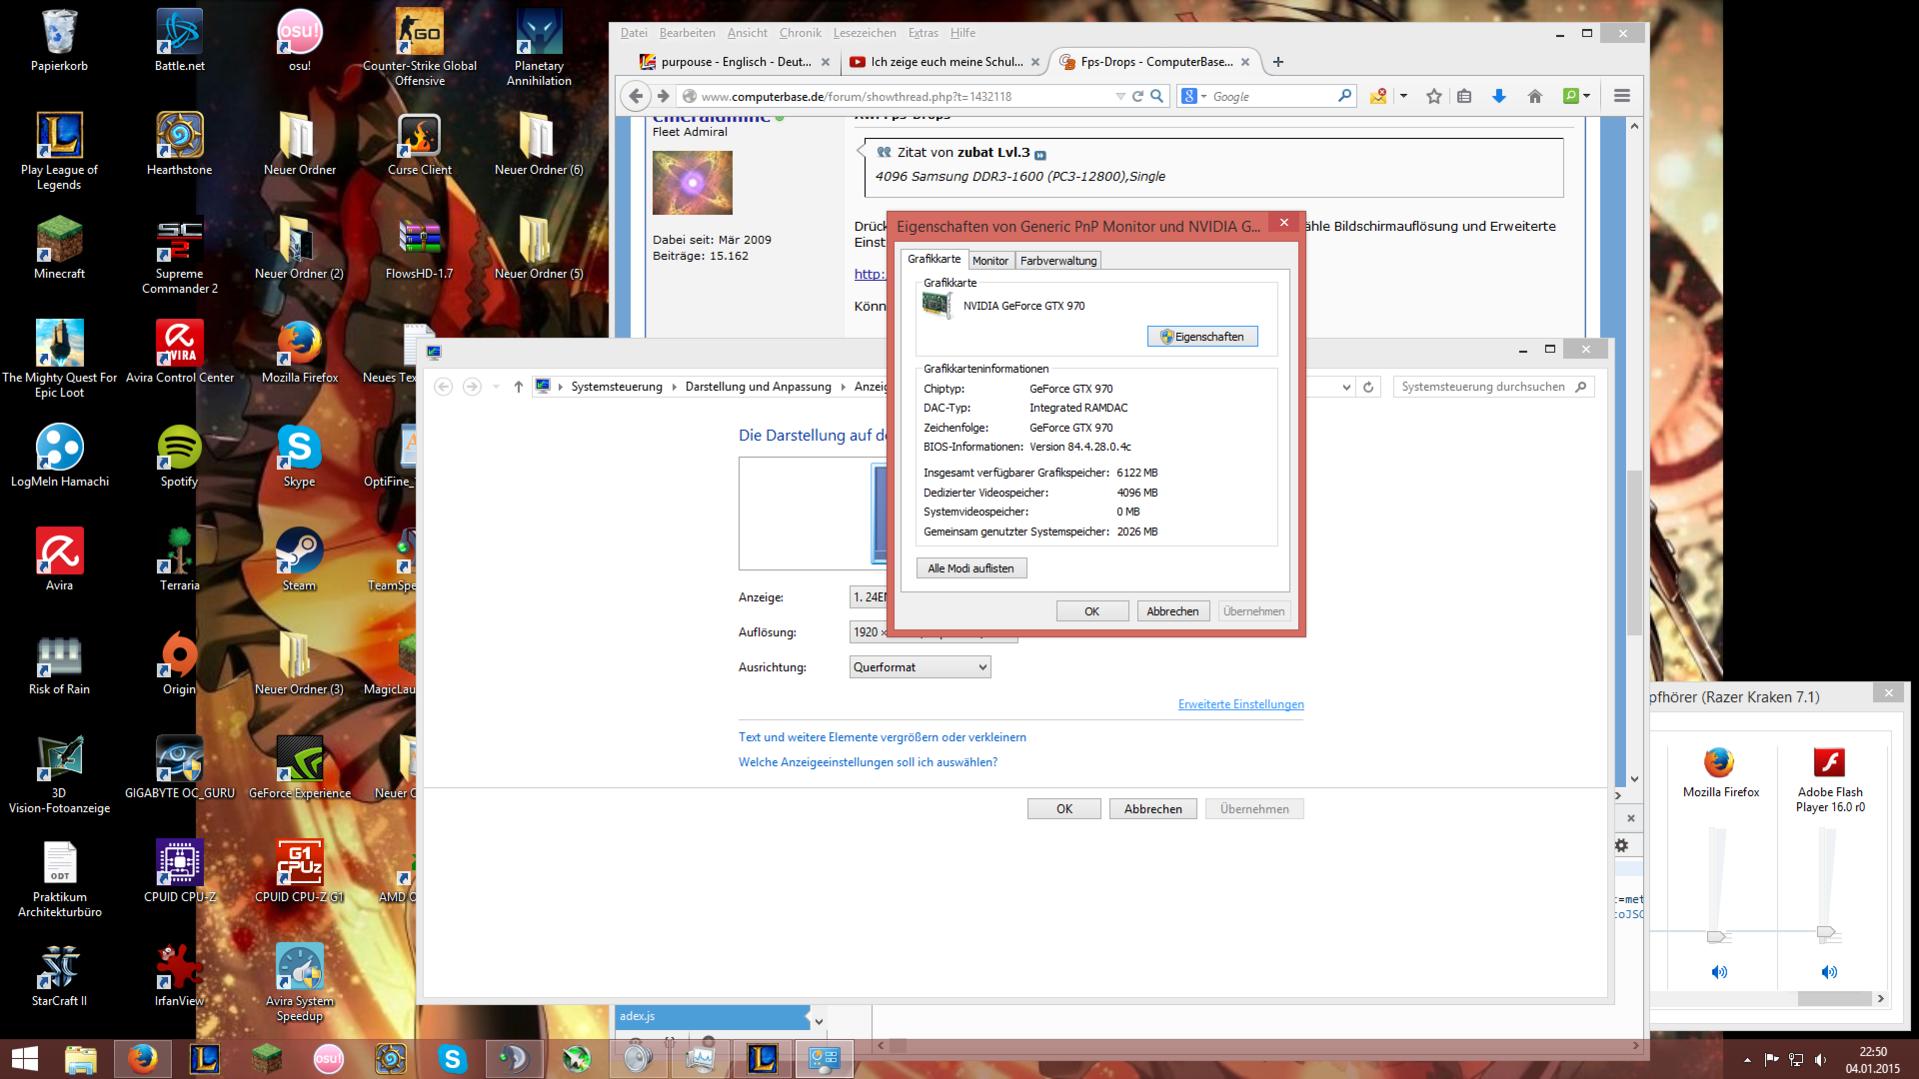The height and width of the screenshot is (1079, 1919).
Task: Select the Avira System Speedup desktop icon
Action: pos(299,983)
